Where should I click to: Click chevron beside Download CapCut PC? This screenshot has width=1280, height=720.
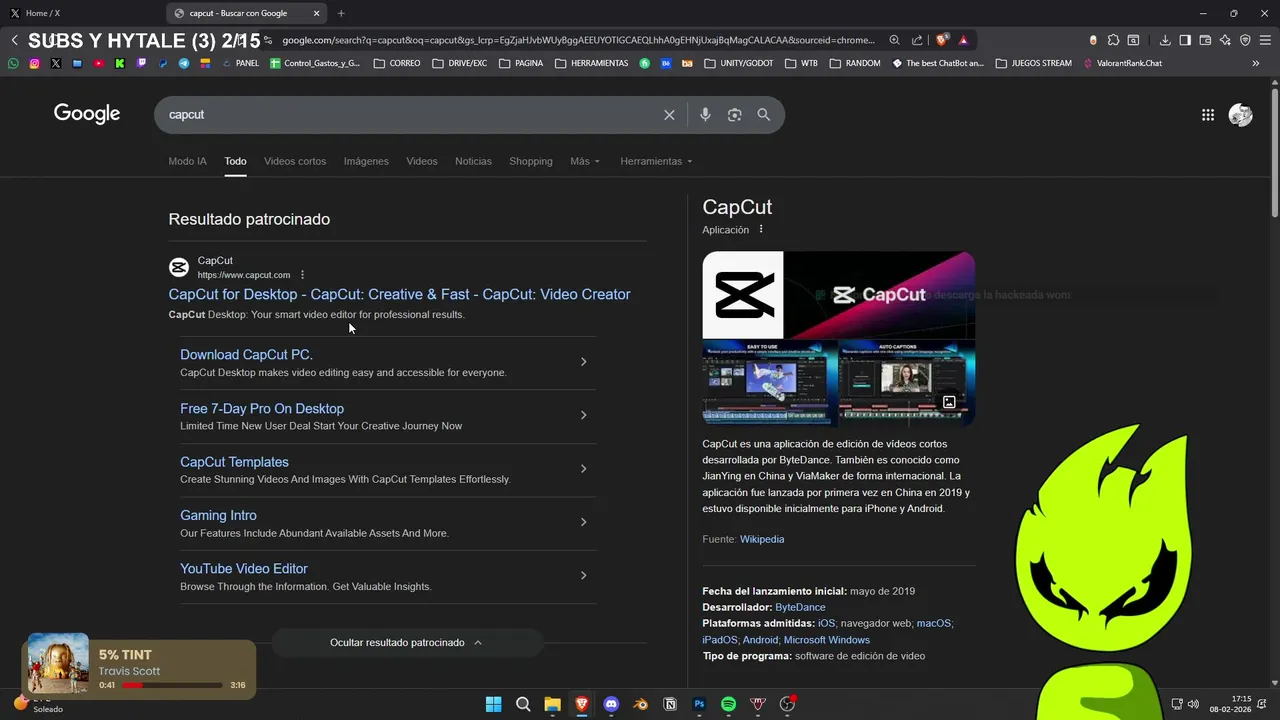point(584,362)
